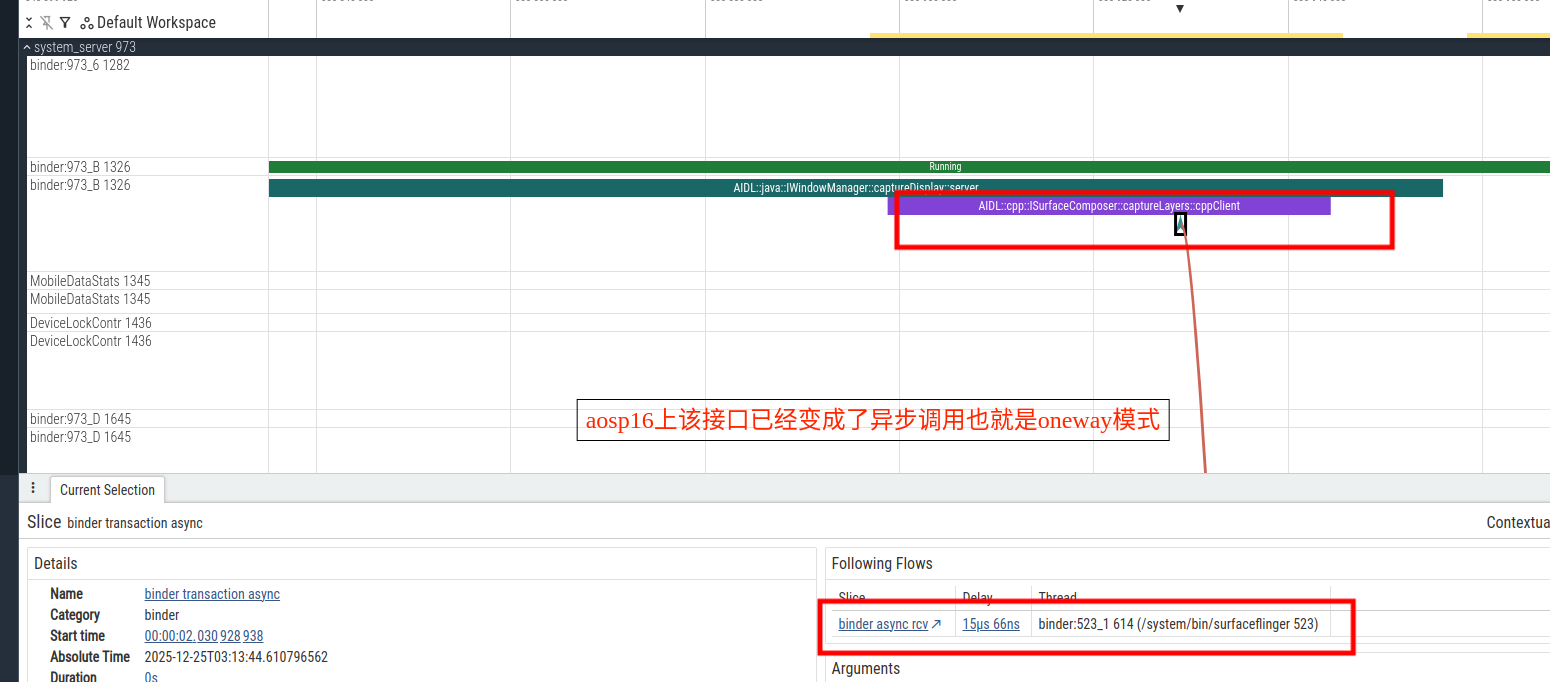This screenshot has height=682, width=1550.
Task: Click the Slice binder transaction async title
Action: tap(115, 522)
